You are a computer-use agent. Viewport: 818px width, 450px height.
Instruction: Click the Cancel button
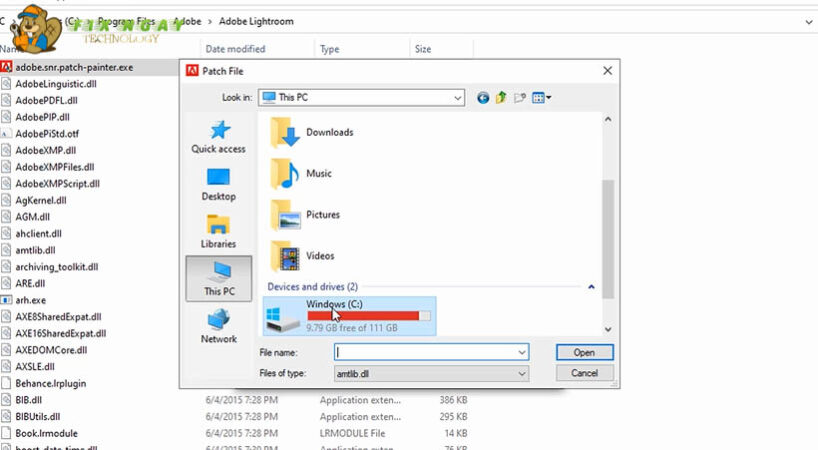coord(584,373)
